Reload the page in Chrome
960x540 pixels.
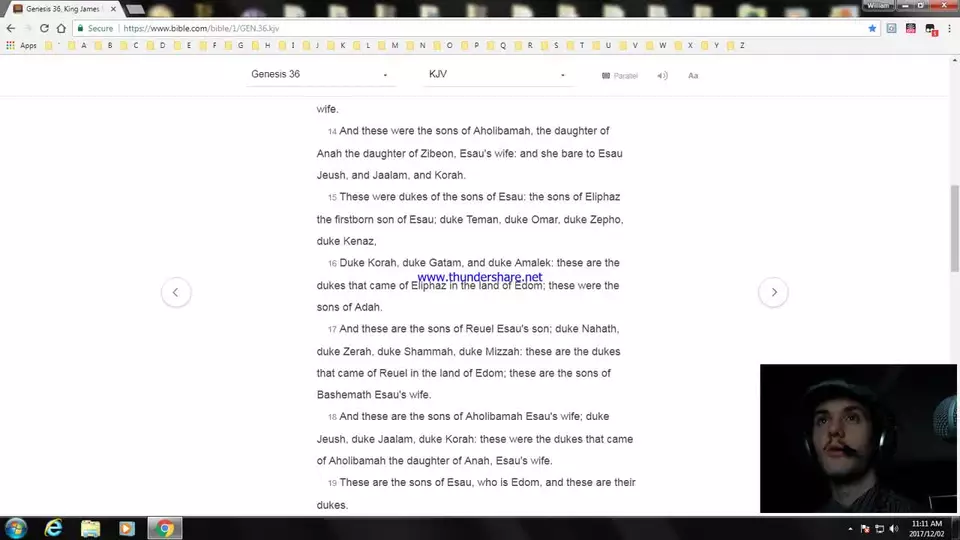(x=44, y=29)
